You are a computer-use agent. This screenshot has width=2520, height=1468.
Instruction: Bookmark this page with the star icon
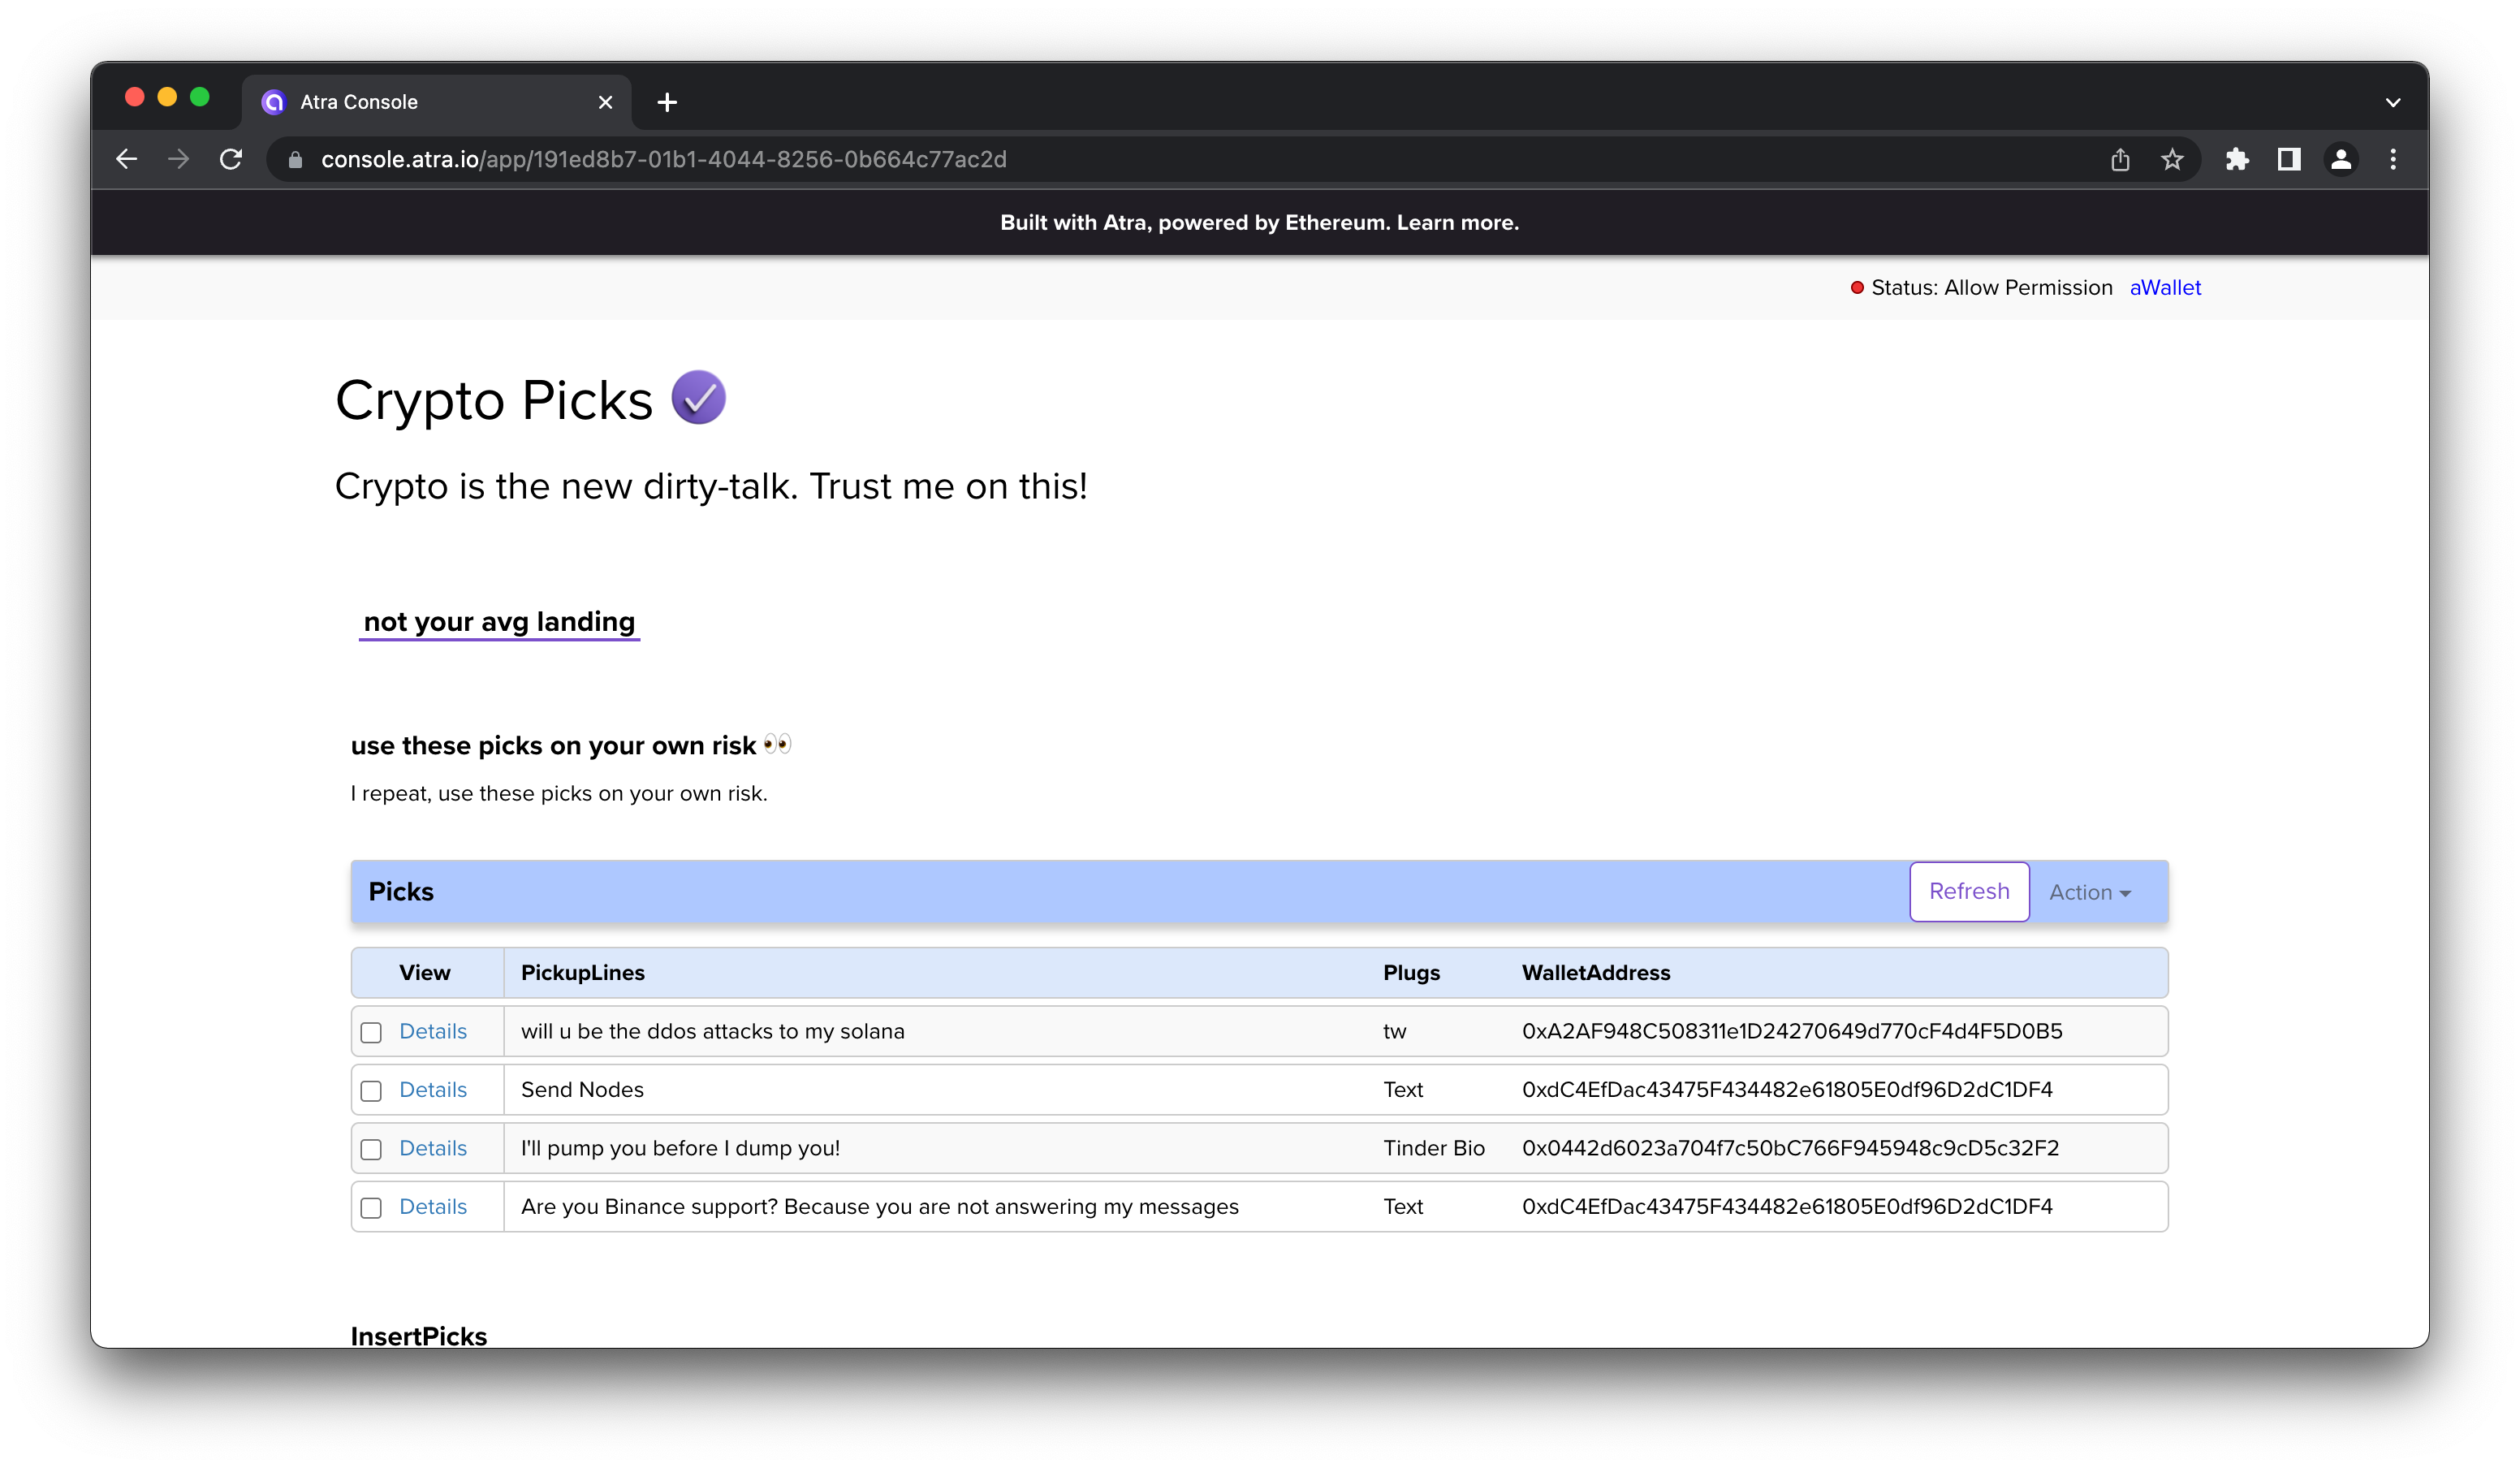[x=2171, y=159]
